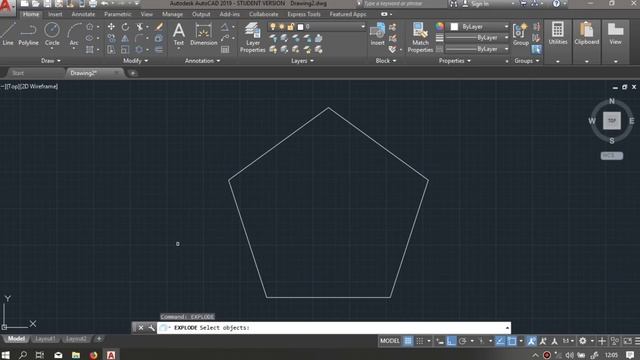Select the Polyline tool
640x360 pixels.
coord(28,33)
